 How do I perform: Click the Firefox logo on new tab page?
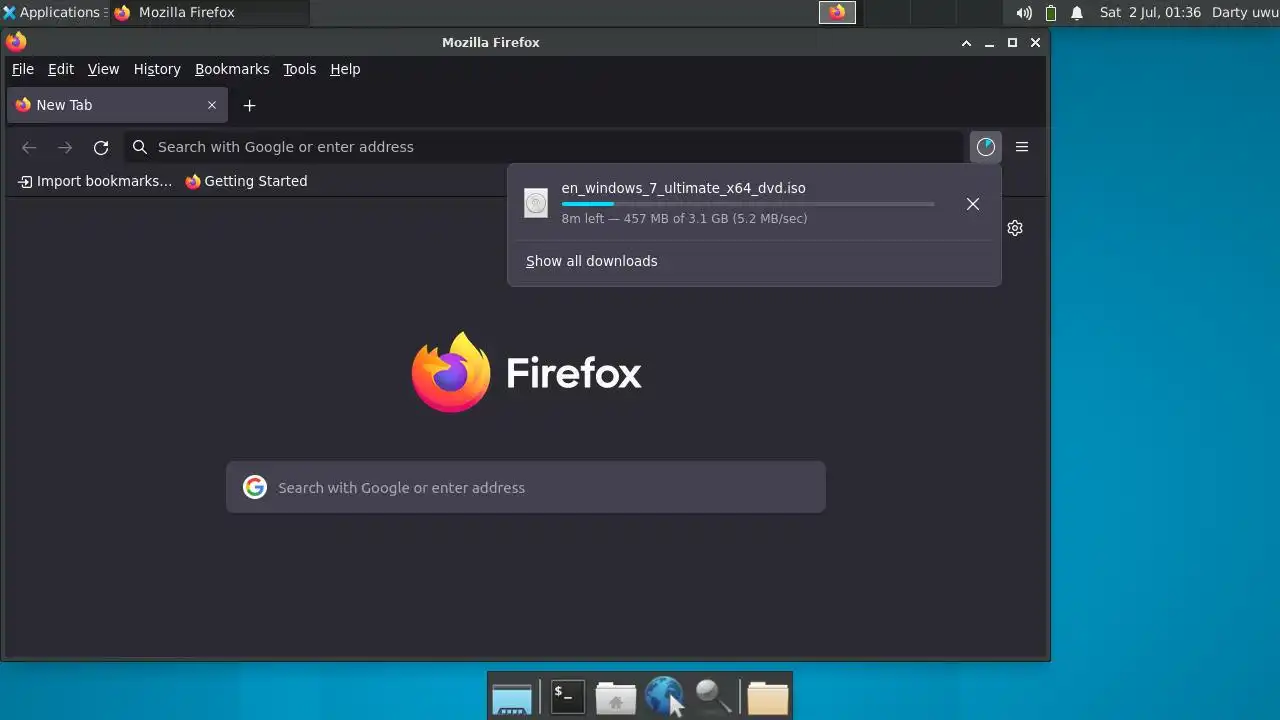click(451, 372)
